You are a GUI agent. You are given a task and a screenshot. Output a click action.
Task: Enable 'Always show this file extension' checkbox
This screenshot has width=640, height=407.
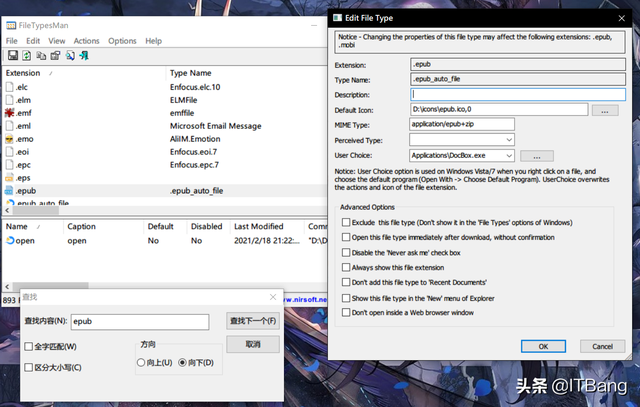pos(346,267)
